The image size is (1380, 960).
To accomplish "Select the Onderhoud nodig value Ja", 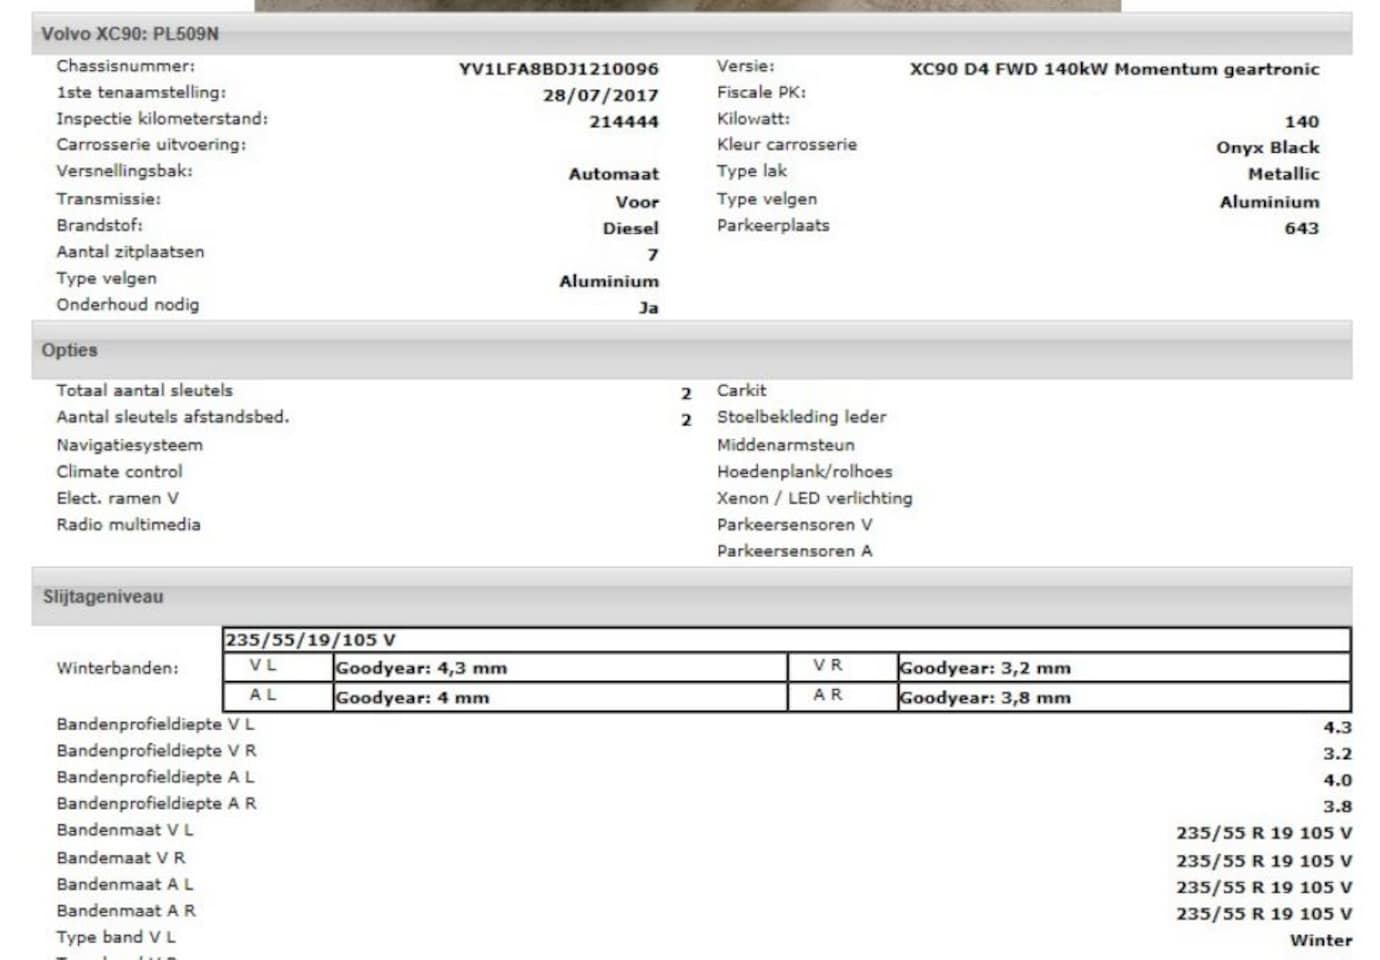I will tap(648, 308).
